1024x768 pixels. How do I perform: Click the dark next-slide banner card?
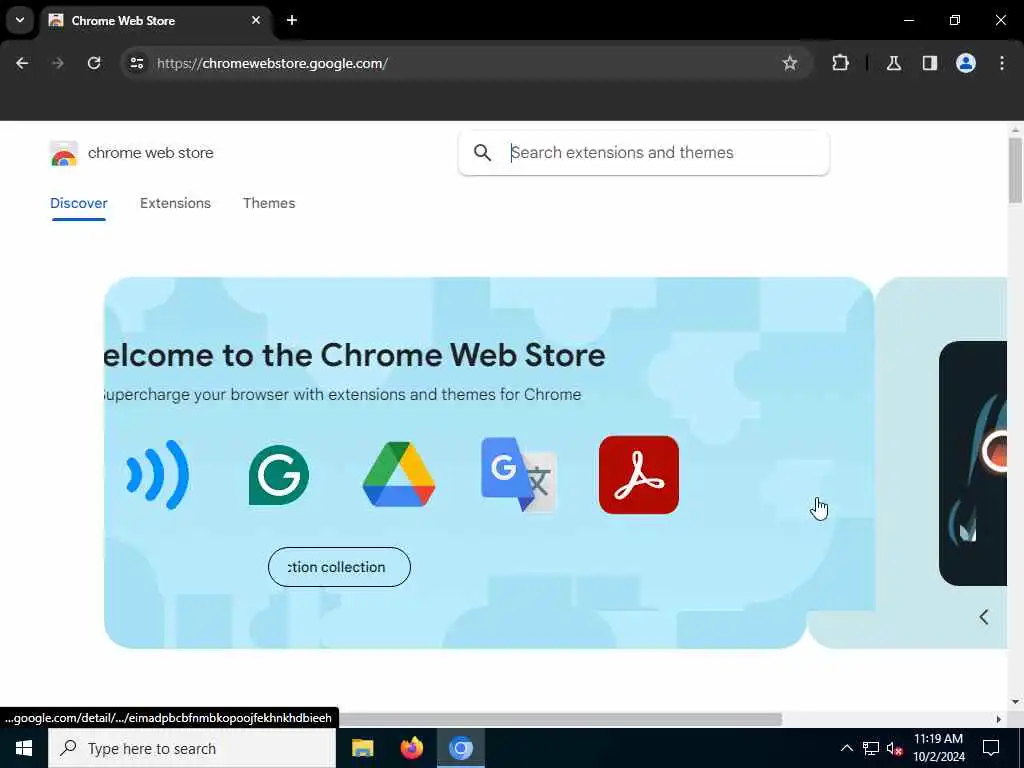pyautogui.click(x=973, y=463)
